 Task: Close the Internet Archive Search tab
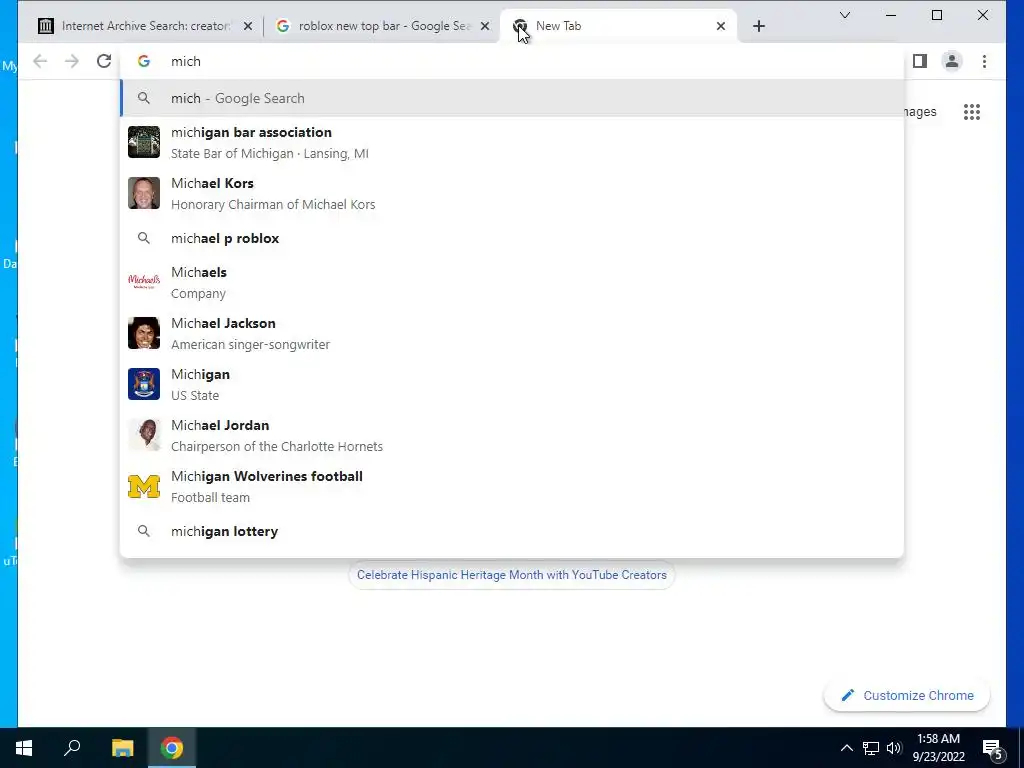[248, 26]
